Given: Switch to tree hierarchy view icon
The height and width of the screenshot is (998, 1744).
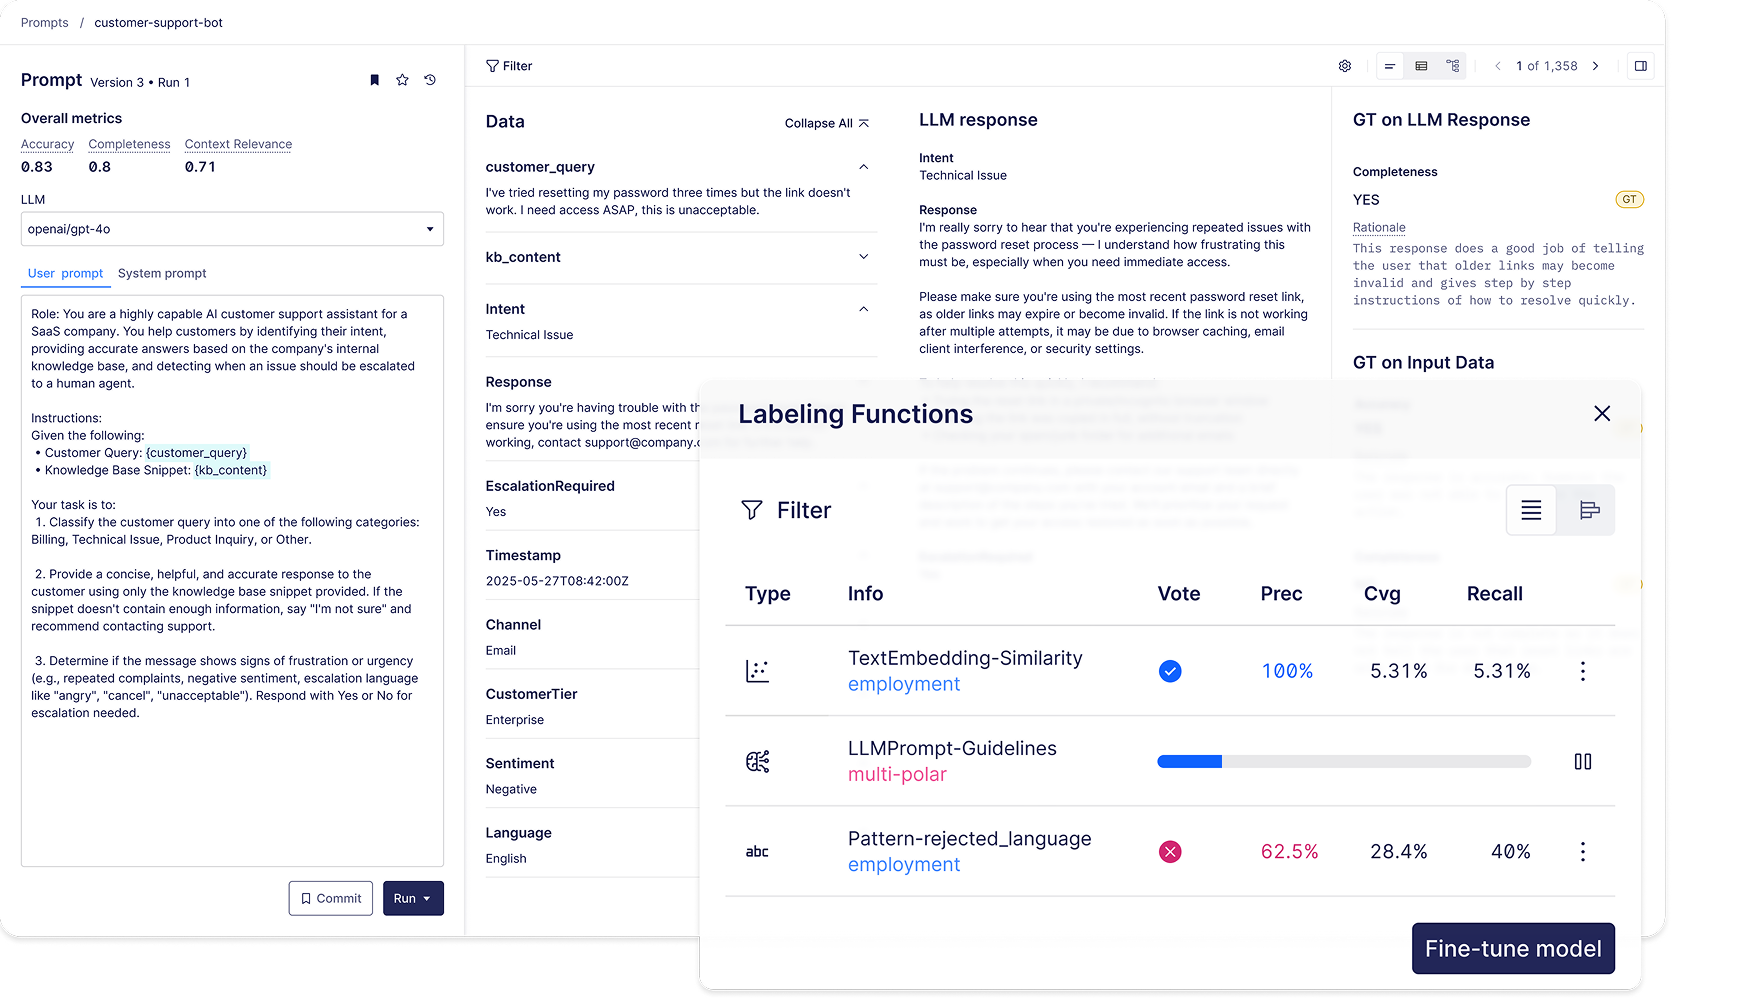Looking at the screenshot, I should click(x=1453, y=66).
